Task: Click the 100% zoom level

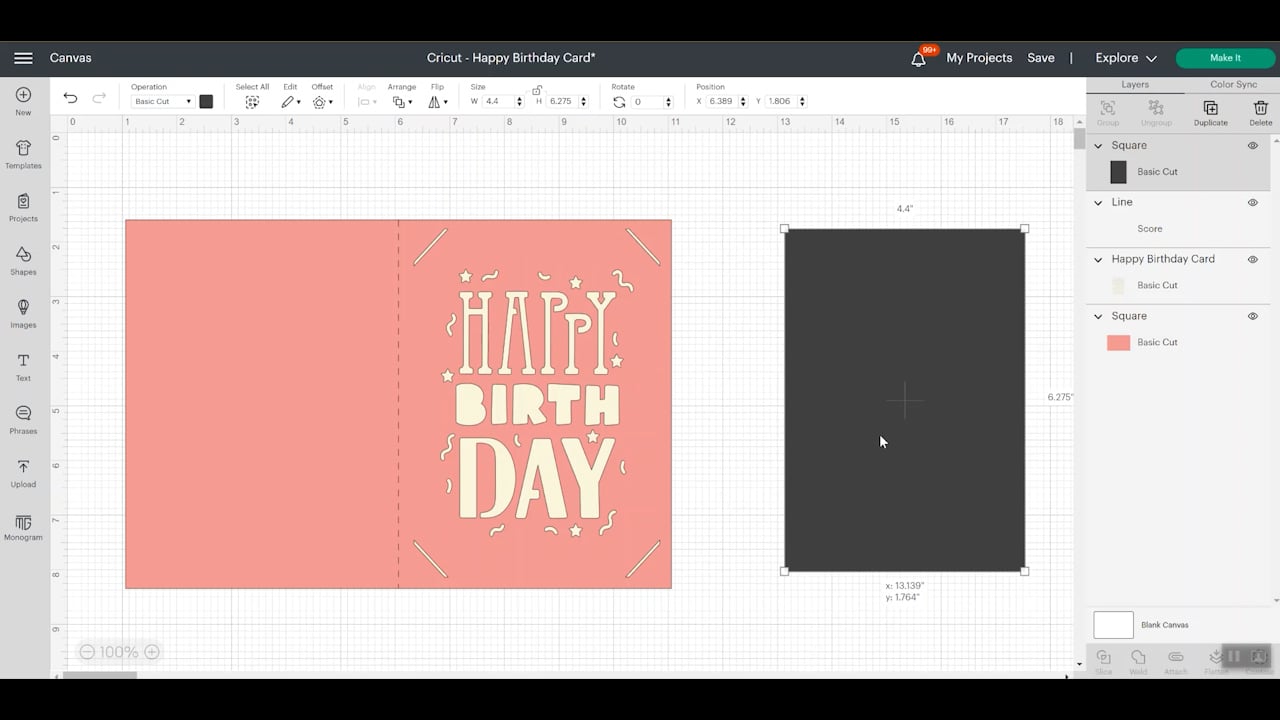Action: click(x=119, y=652)
